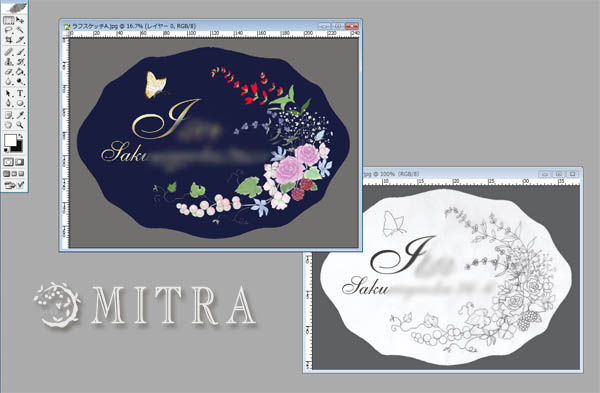
Task: Choose the Lasso tool
Action: pyautogui.click(x=8, y=30)
